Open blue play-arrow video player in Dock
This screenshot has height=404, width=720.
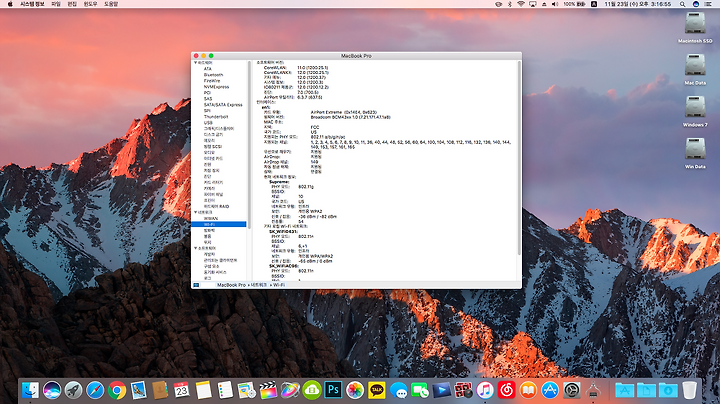coord(441,390)
